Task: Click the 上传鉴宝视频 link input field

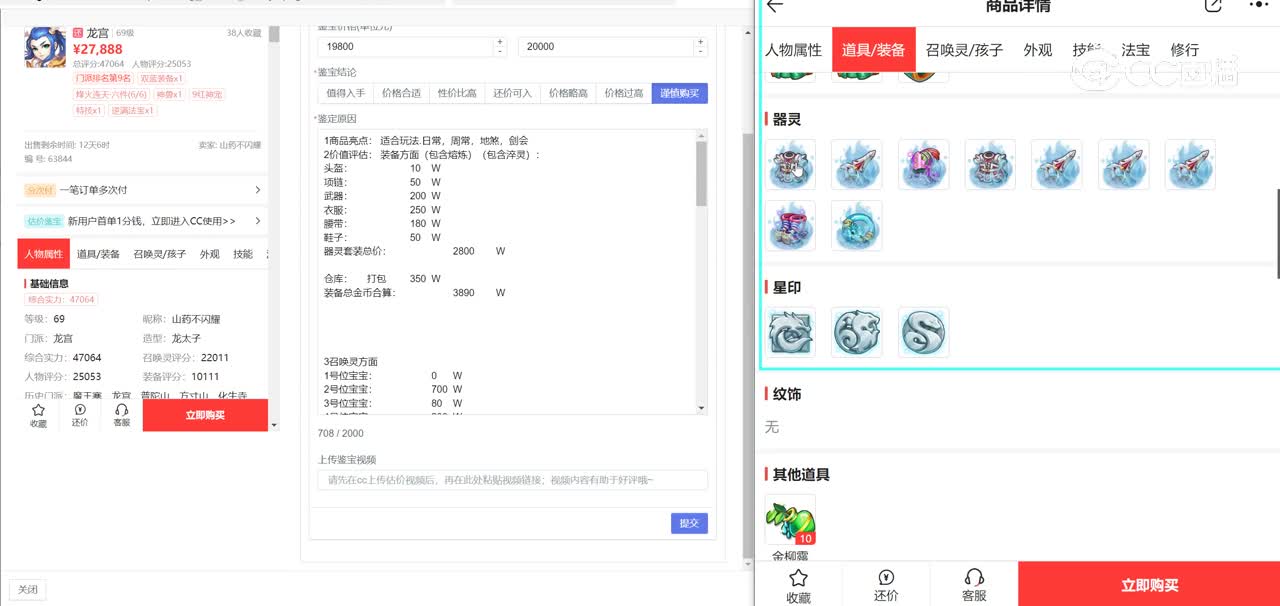Action: [513, 481]
